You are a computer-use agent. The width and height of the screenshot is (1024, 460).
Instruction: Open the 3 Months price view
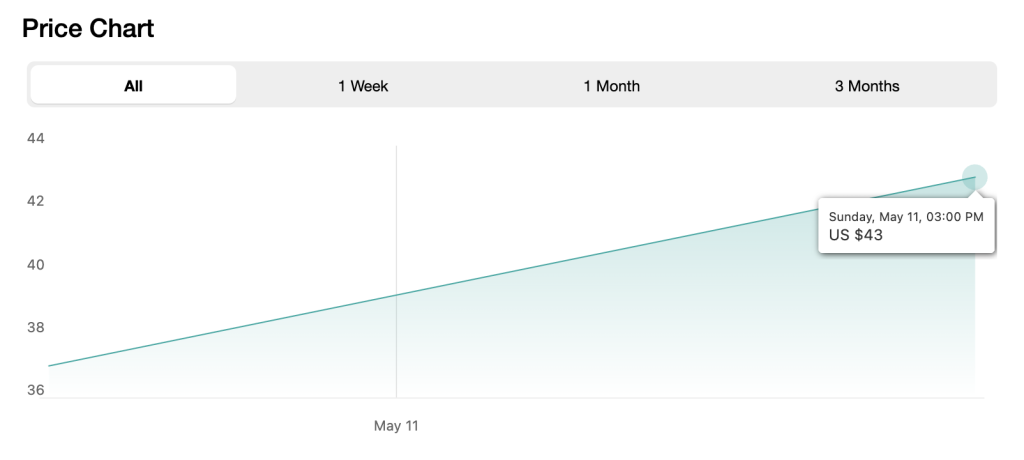(x=867, y=86)
